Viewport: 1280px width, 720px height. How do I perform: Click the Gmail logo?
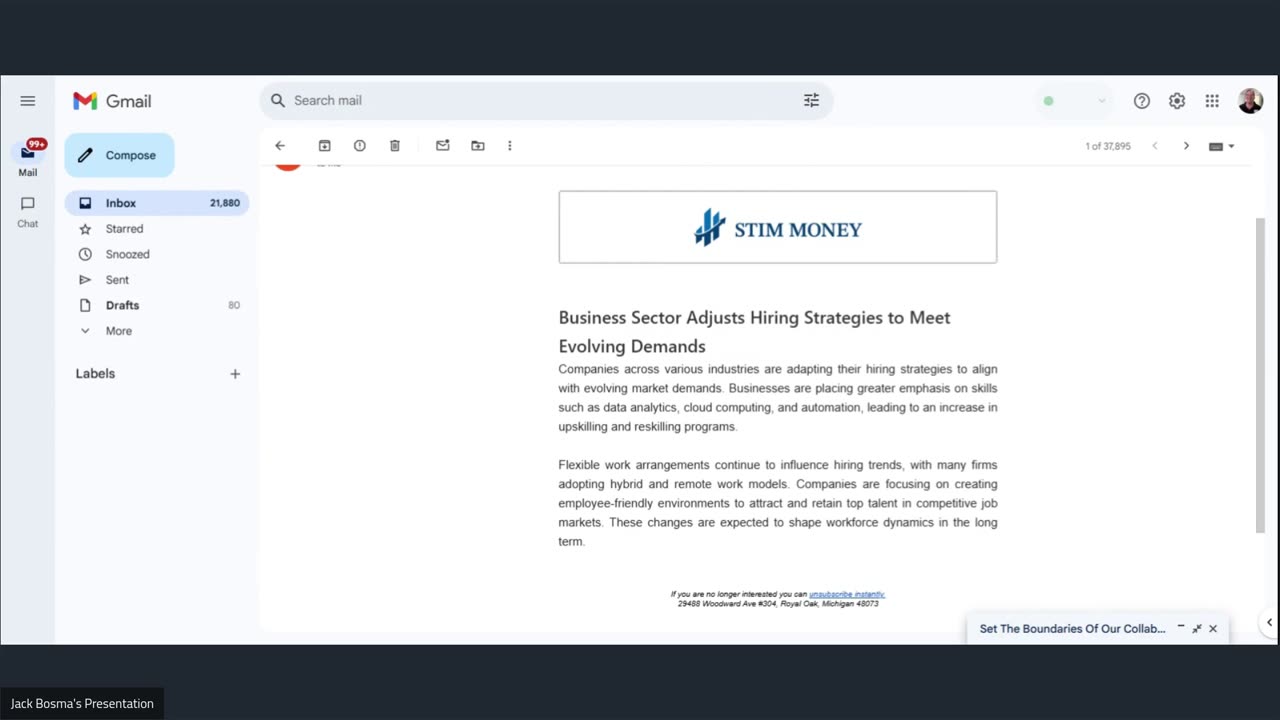[x=112, y=101]
